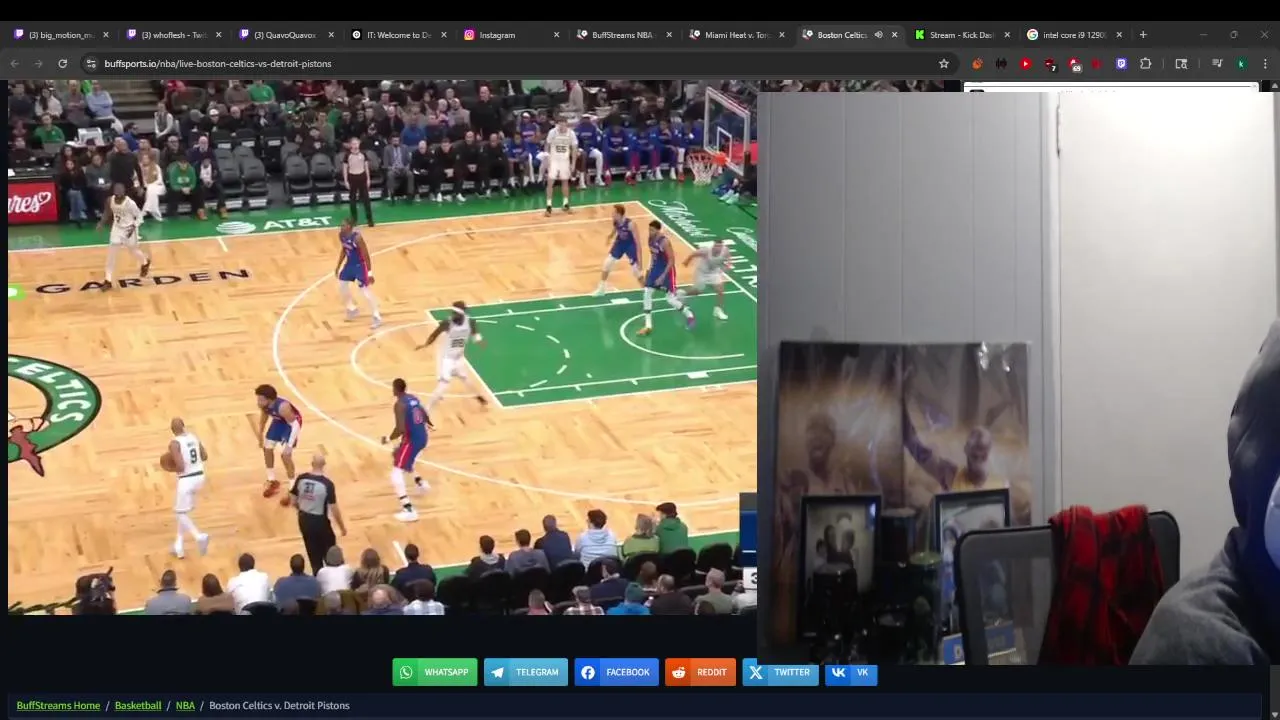Share the stream on Twitter

[781, 672]
